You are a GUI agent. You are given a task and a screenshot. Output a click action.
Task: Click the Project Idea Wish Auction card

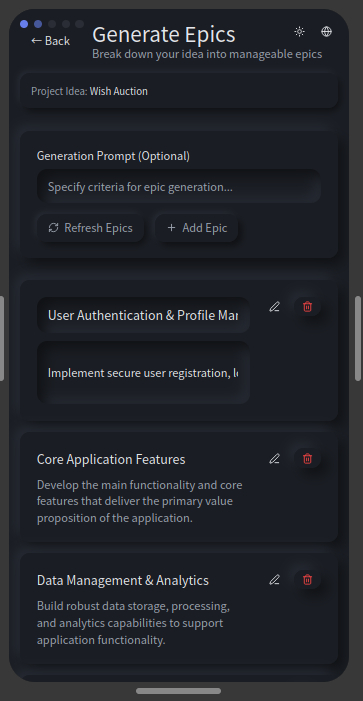click(179, 91)
